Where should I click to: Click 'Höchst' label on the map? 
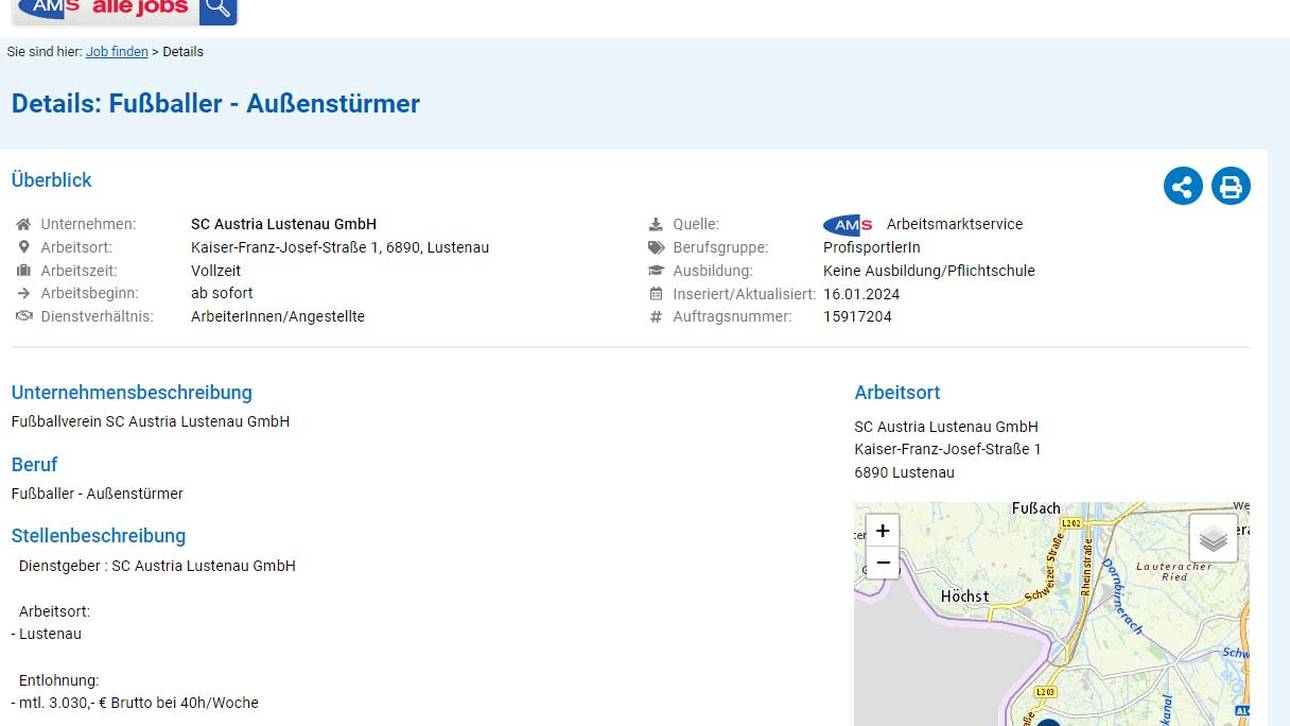[965, 596]
